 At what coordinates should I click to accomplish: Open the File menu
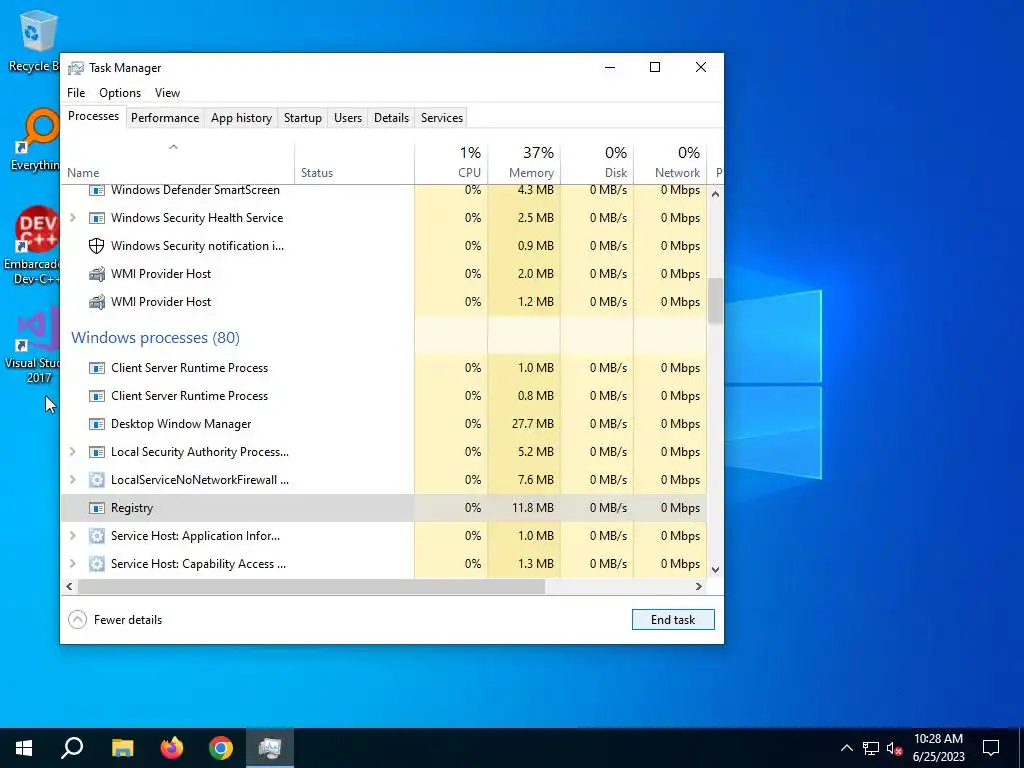(x=76, y=93)
